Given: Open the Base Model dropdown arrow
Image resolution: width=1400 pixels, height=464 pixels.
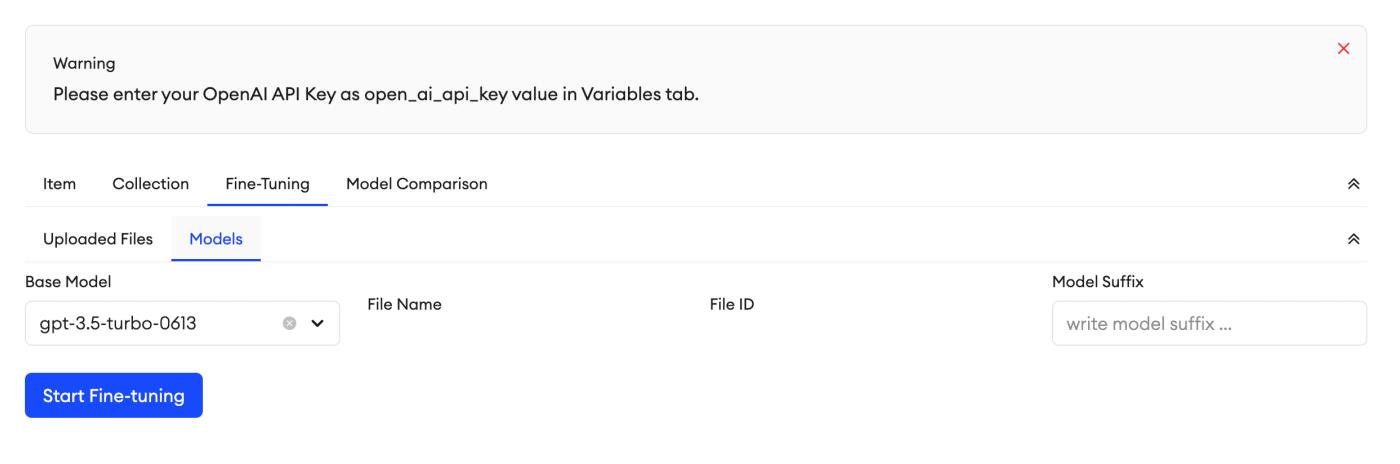Looking at the screenshot, I should 318,324.
